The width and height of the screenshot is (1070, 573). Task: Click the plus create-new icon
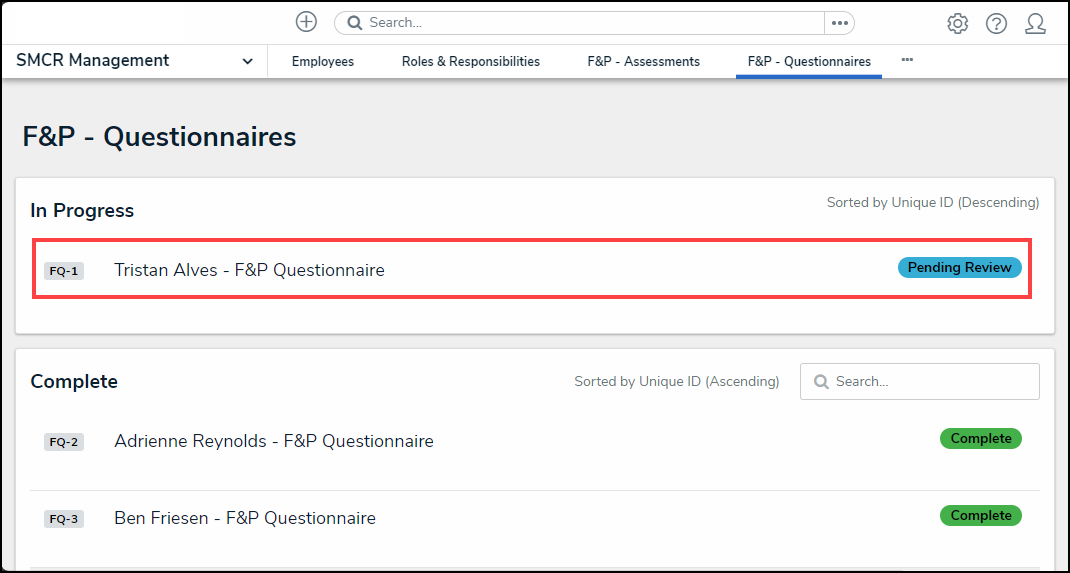(306, 22)
